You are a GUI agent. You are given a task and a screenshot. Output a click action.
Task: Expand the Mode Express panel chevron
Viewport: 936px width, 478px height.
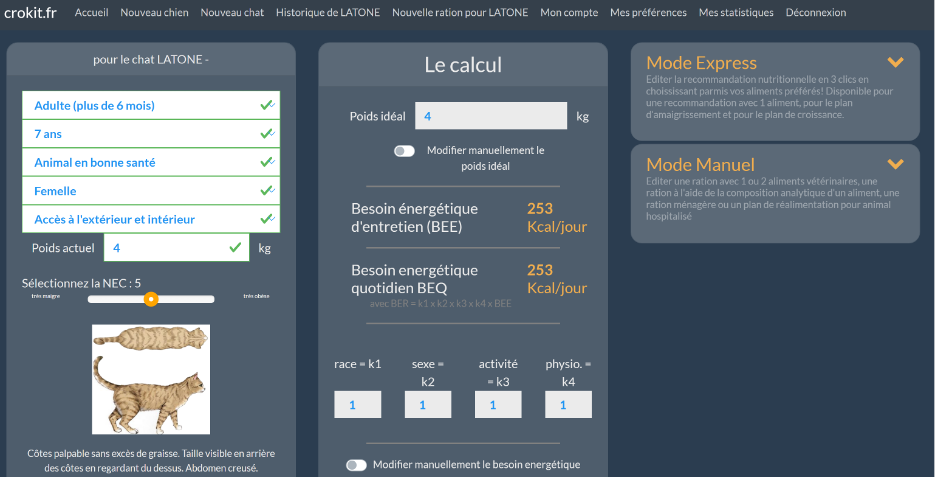(895, 62)
